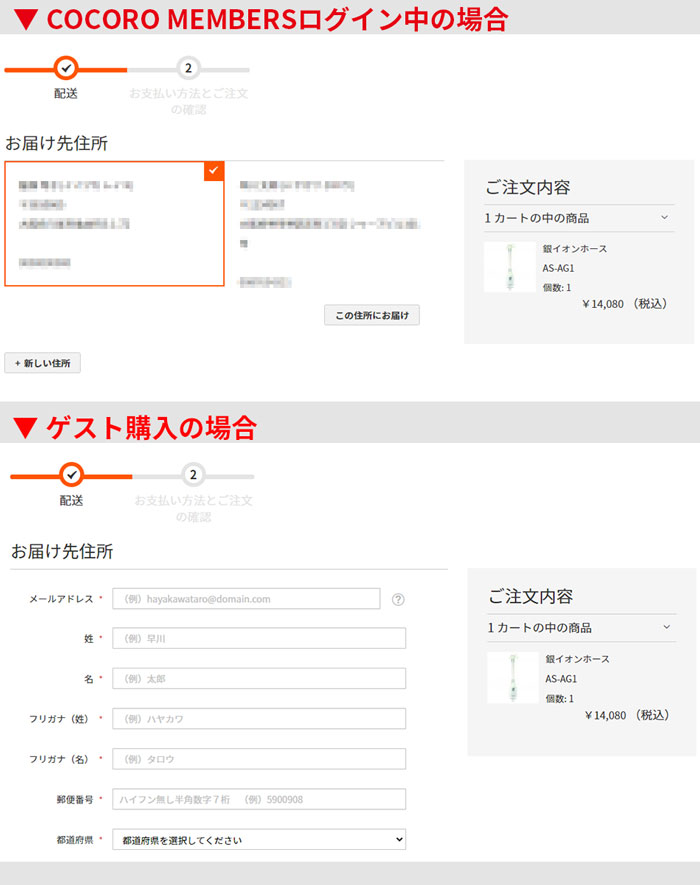Click into the 姓 surname field

coord(259,639)
